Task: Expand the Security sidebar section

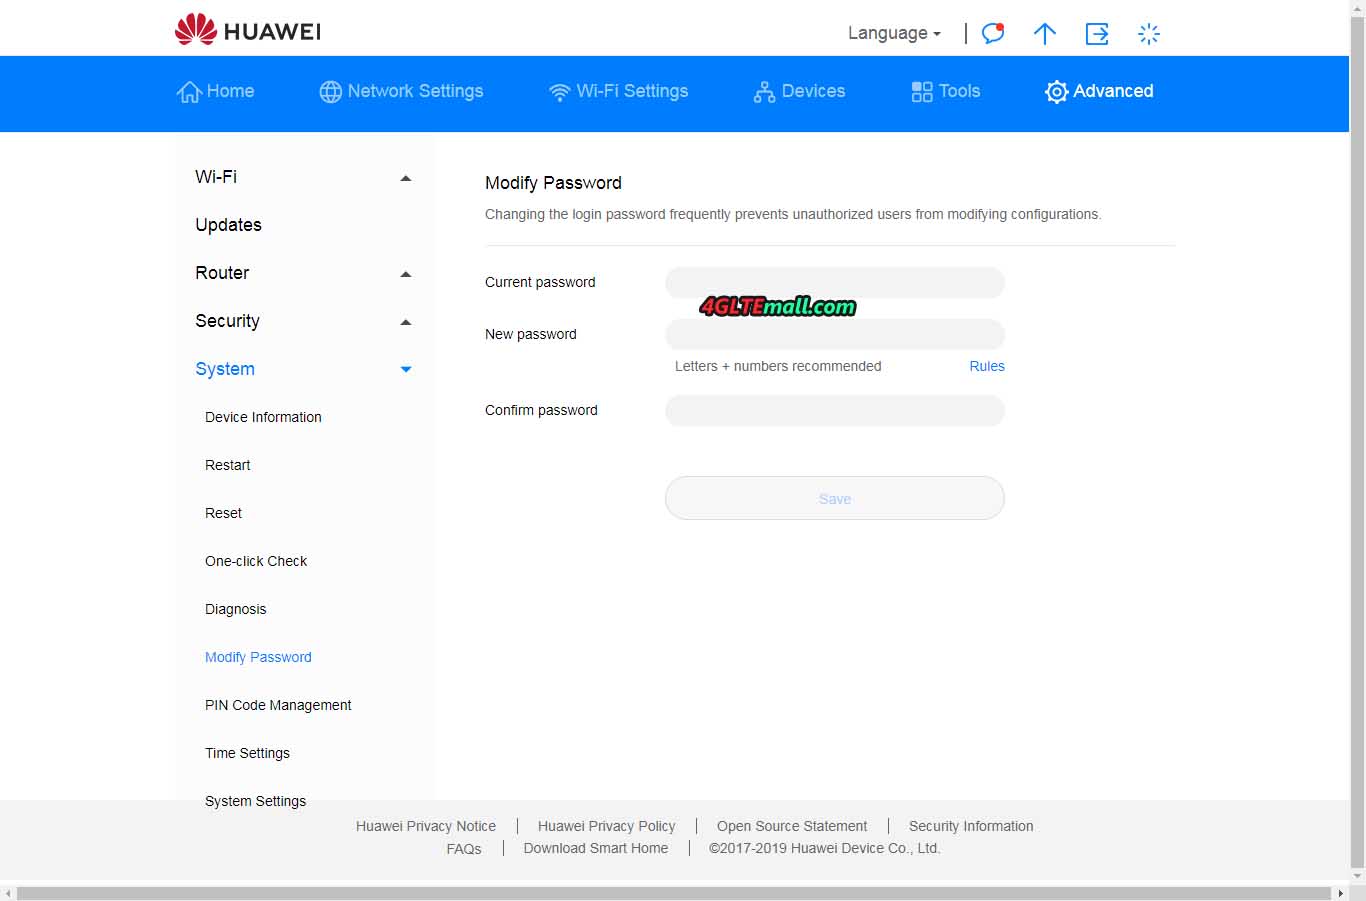Action: 405,322
